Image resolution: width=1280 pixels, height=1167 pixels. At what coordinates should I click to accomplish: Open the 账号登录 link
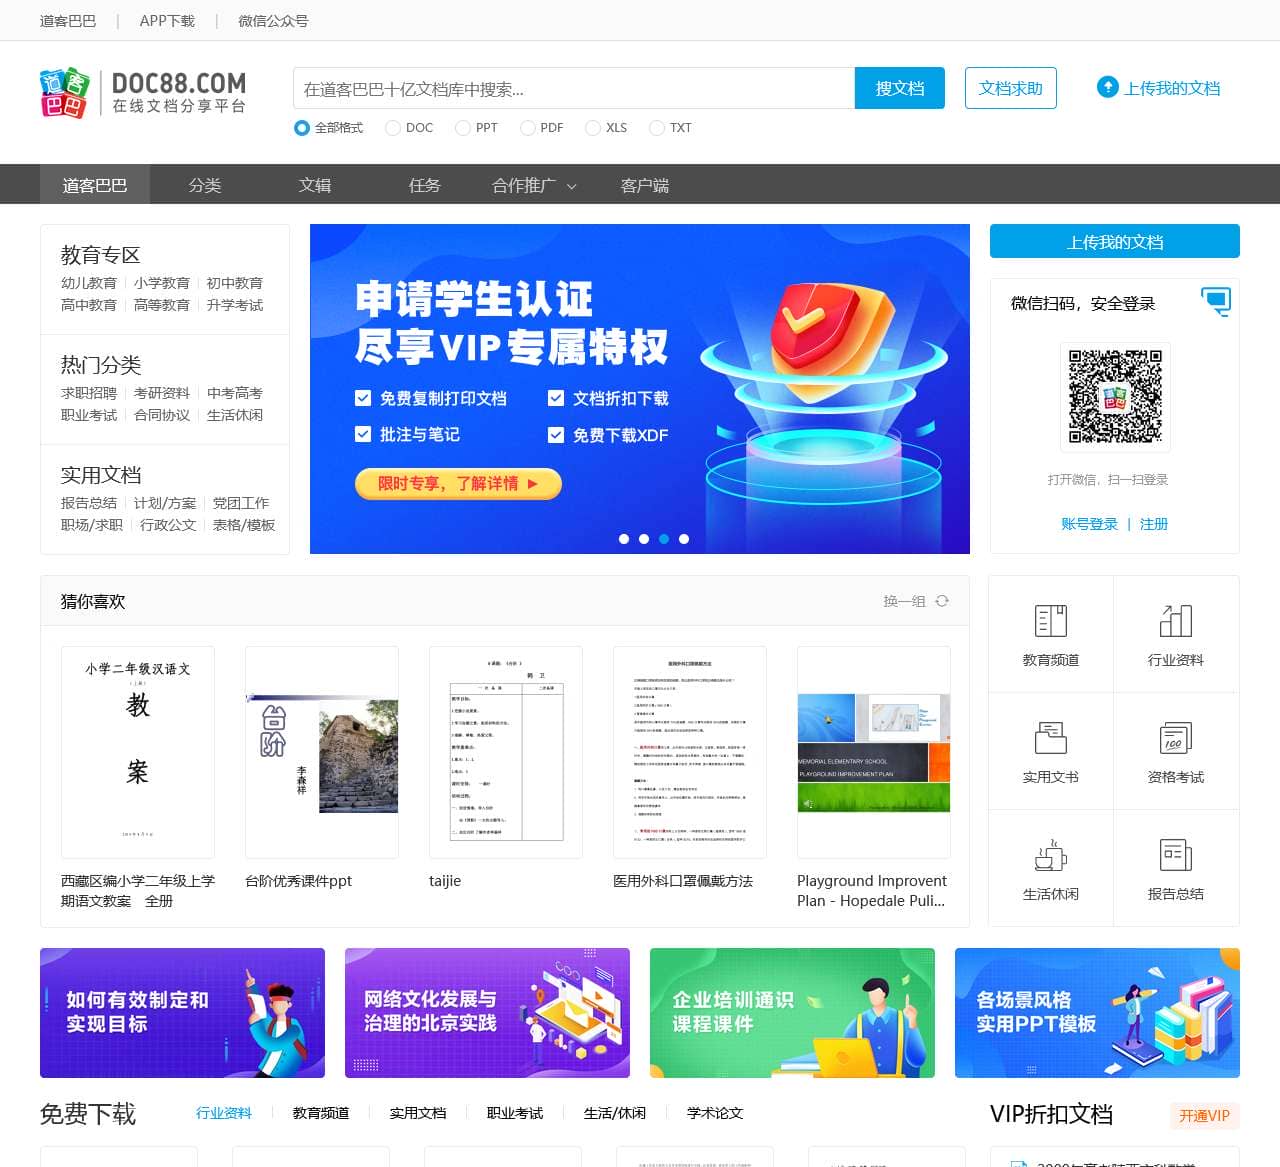tap(1089, 524)
